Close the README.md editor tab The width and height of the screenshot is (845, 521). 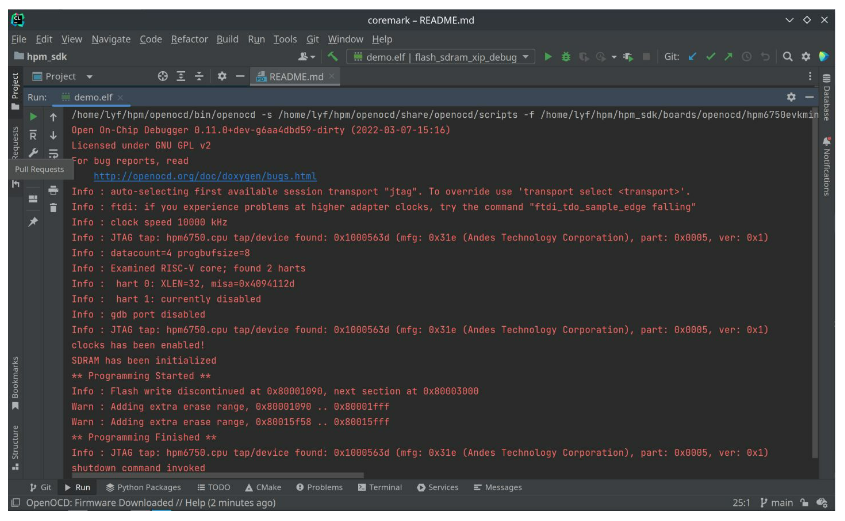[333, 76]
